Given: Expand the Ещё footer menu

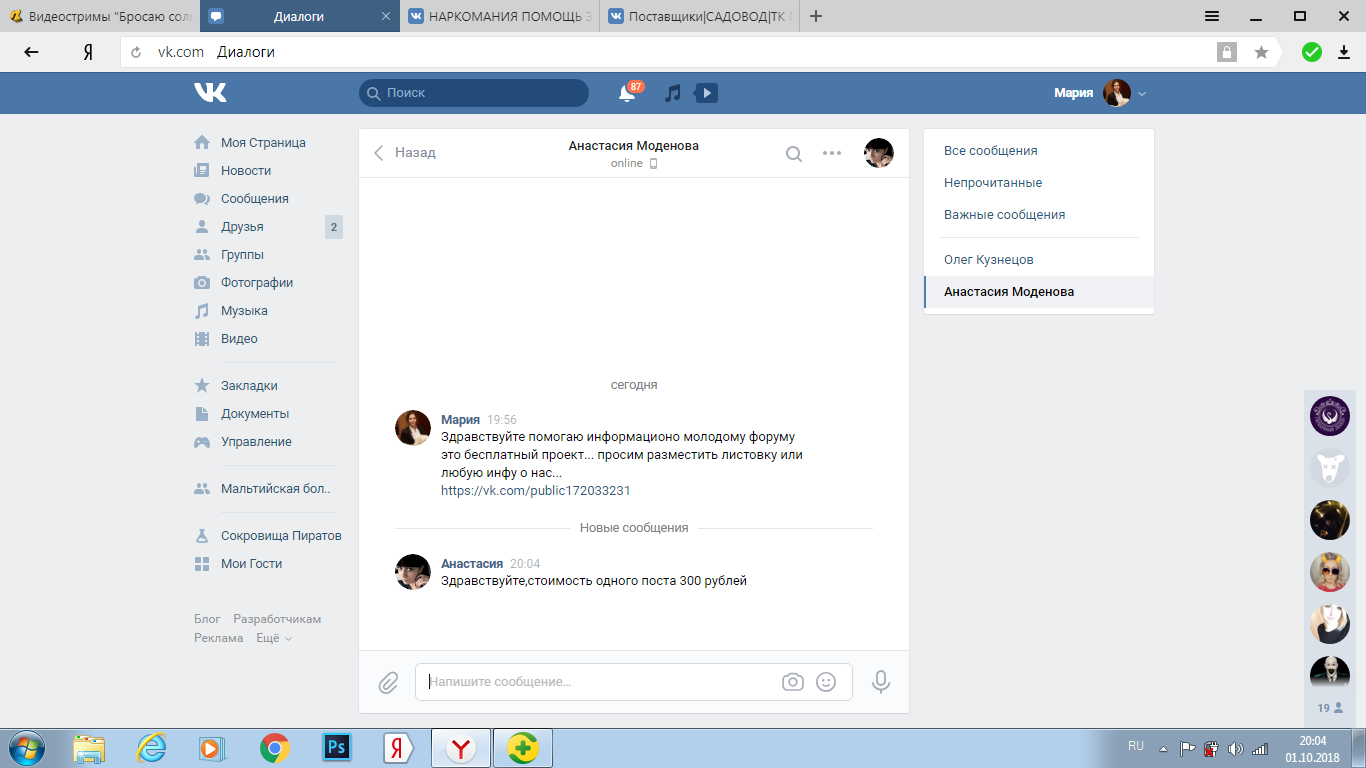Looking at the screenshot, I should coord(274,638).
